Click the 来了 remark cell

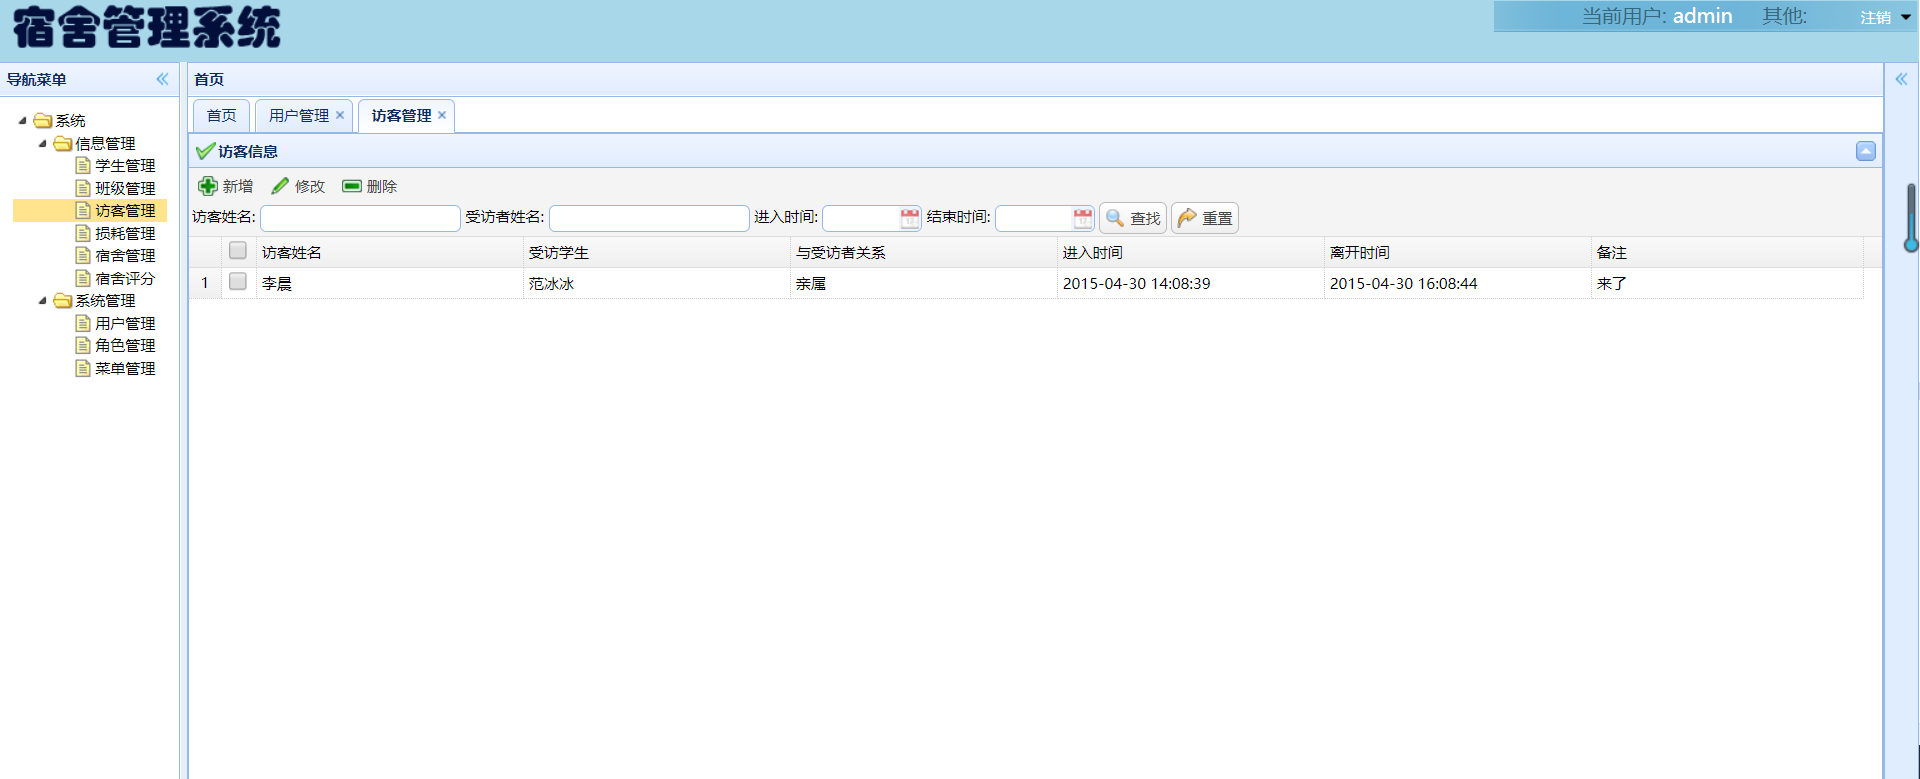tap(1727, 283)
